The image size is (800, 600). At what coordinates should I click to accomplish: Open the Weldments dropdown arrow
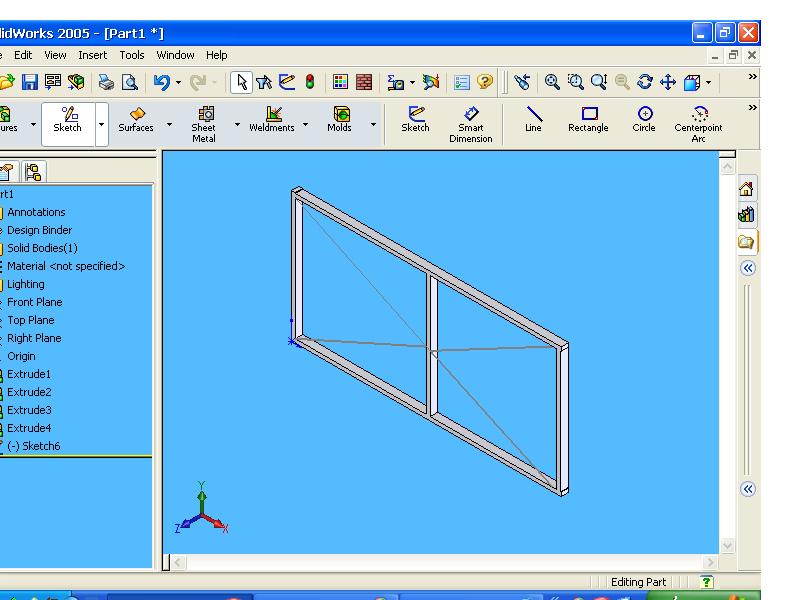(304, 125)
